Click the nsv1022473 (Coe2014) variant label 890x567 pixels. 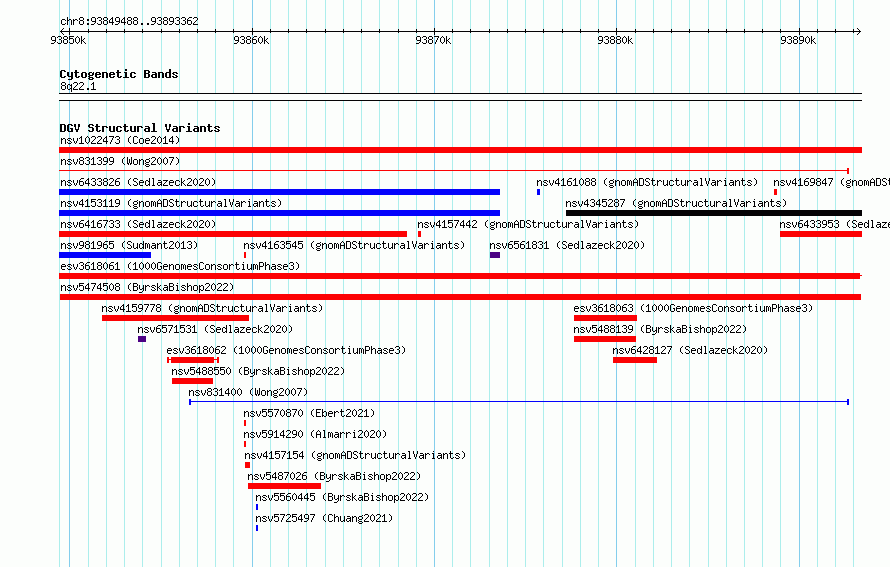(x=120, y=140)
